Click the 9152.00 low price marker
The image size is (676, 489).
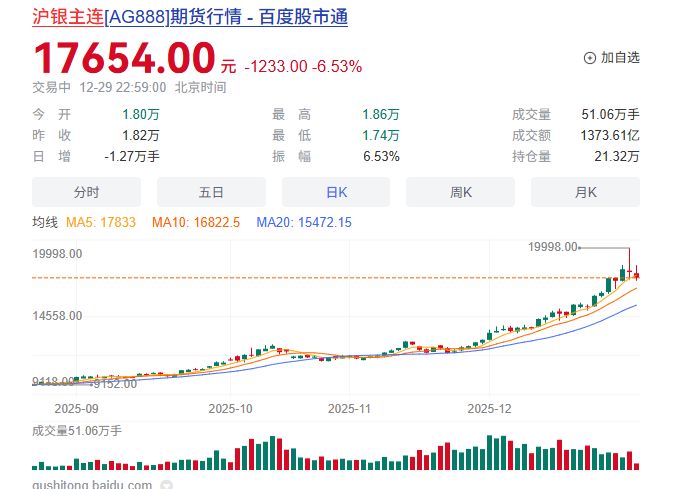(114, 383)
